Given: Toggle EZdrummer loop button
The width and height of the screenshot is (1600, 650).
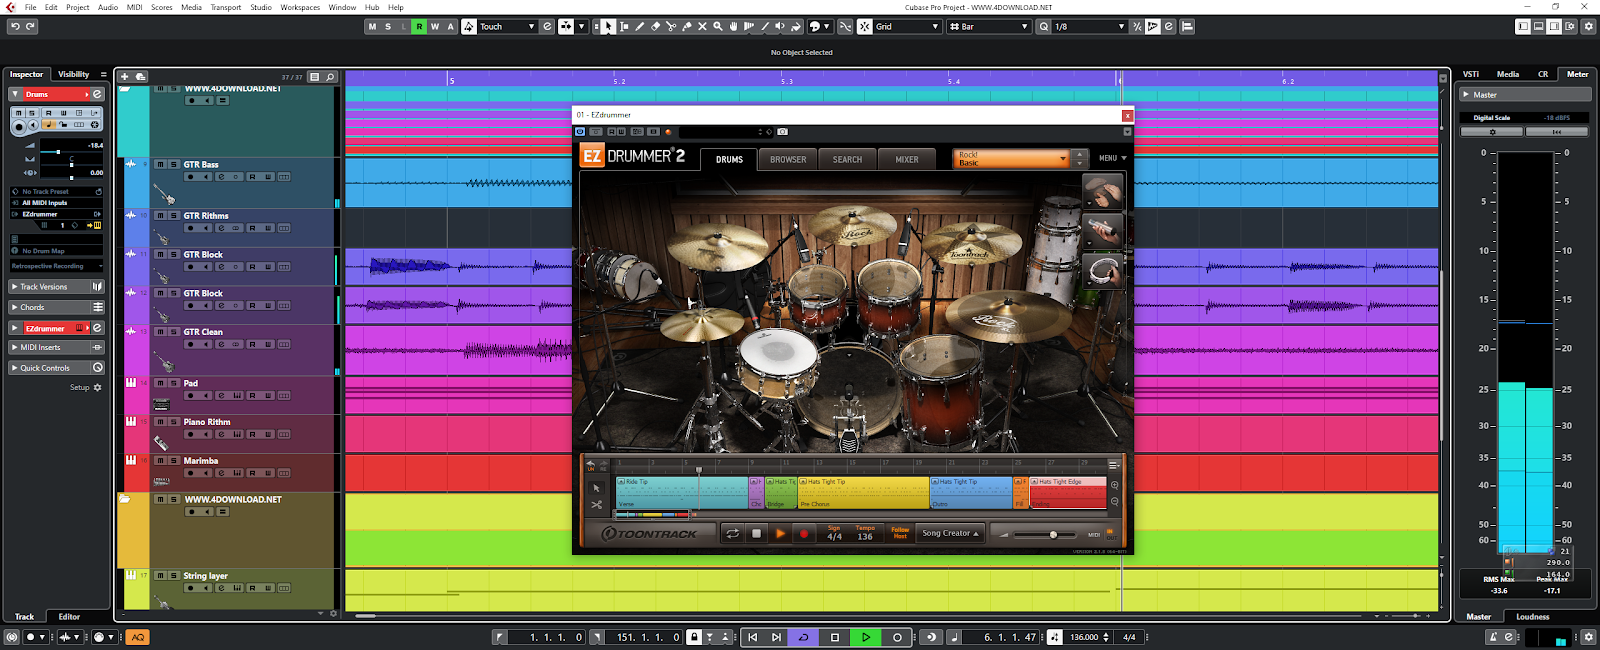Looking at the screenshot, I should click(x=732, y=534).
